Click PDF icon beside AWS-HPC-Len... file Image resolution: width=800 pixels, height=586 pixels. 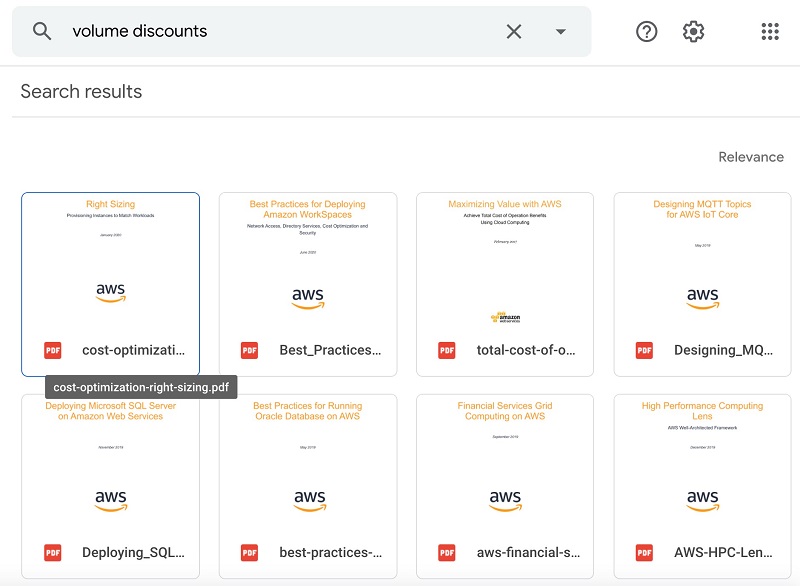point(644,553)
